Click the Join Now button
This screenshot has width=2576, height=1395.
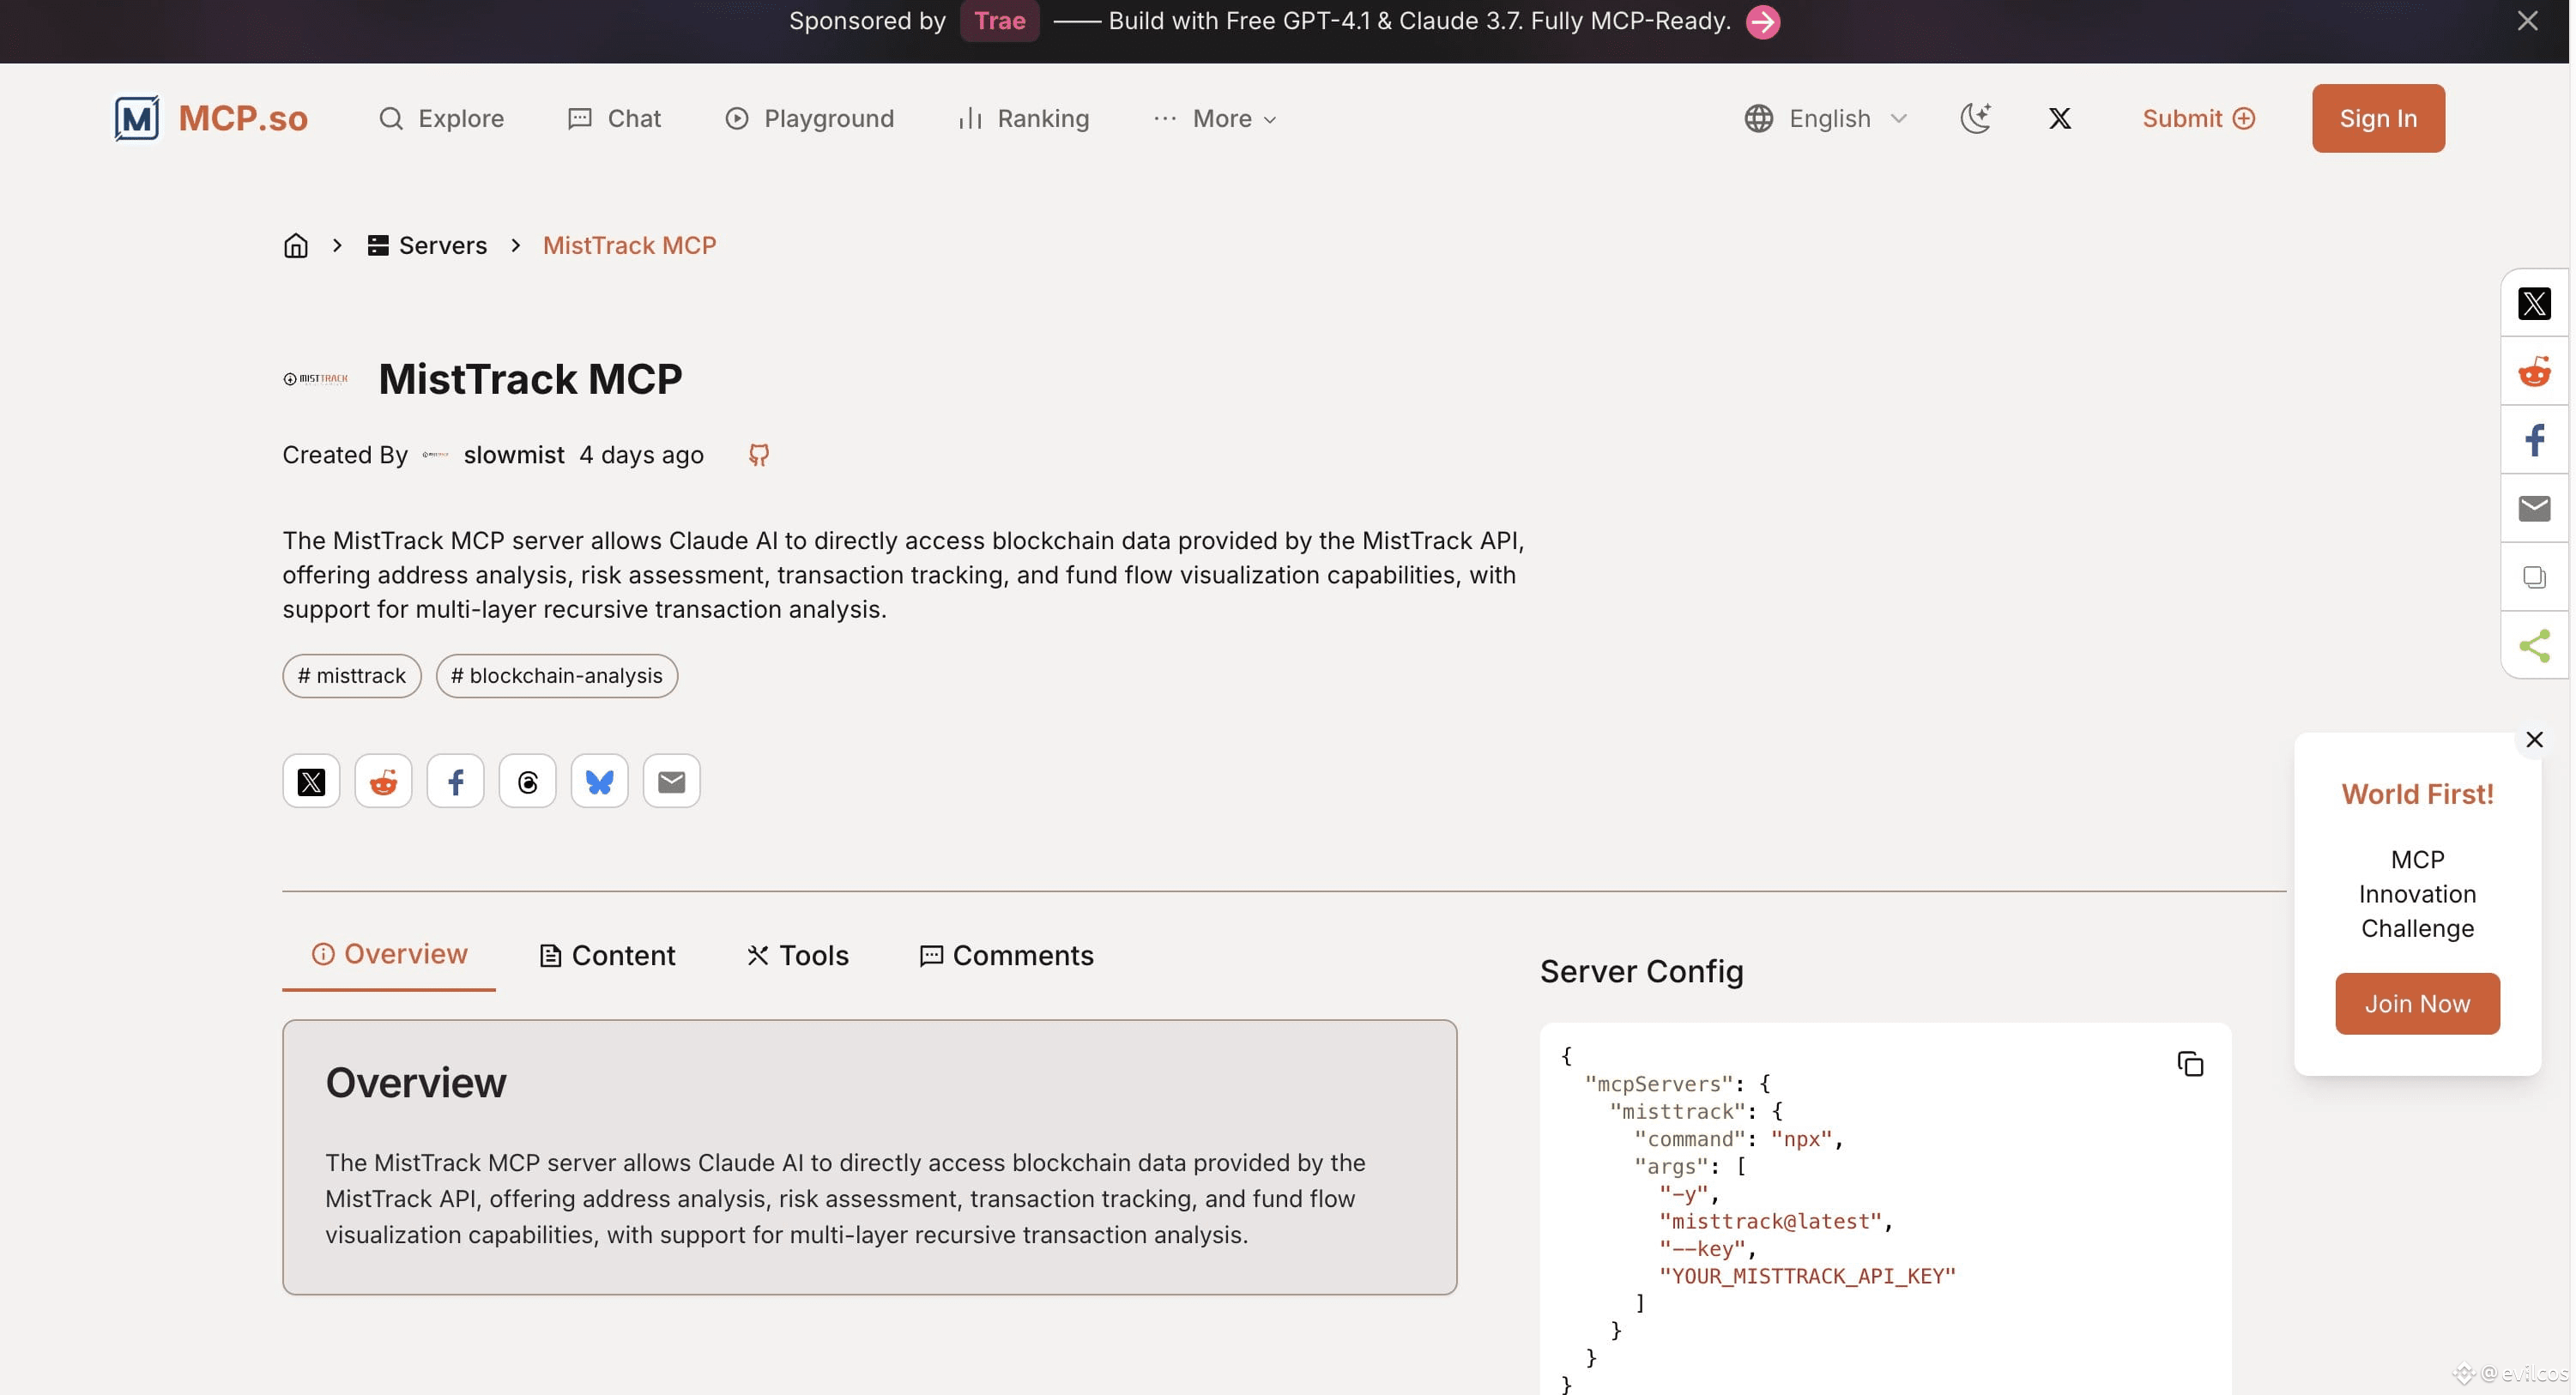point(2417,1003)
